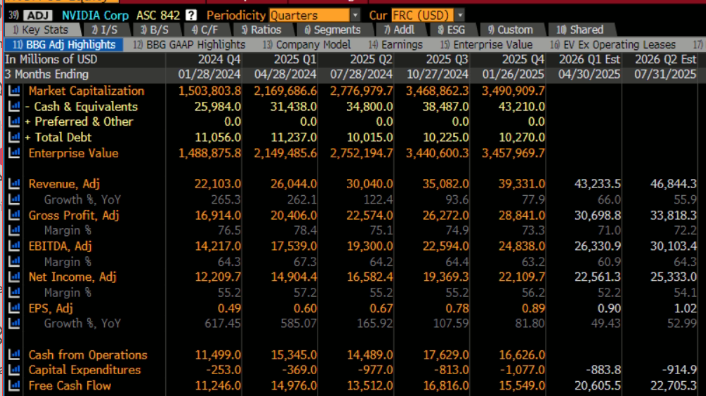Viewport: 706px width, 396px height.
Task: Click estimated revenue 43,233.5
Action: [x=597, y=184]
